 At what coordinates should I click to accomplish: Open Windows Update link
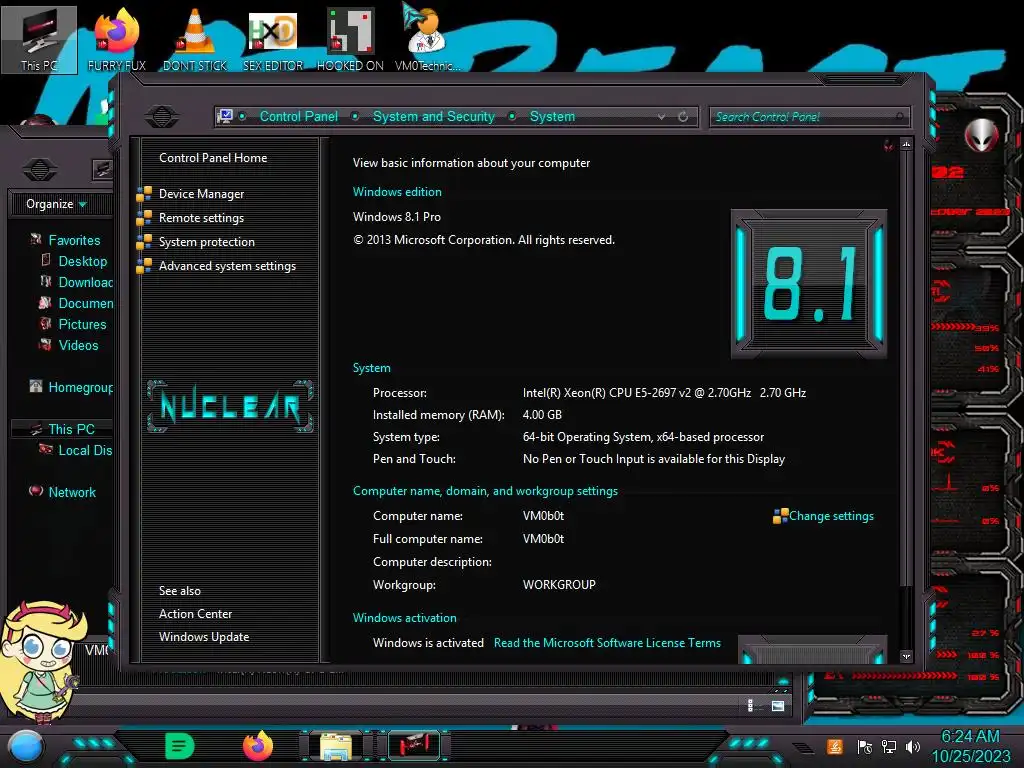tap(204, 637)
